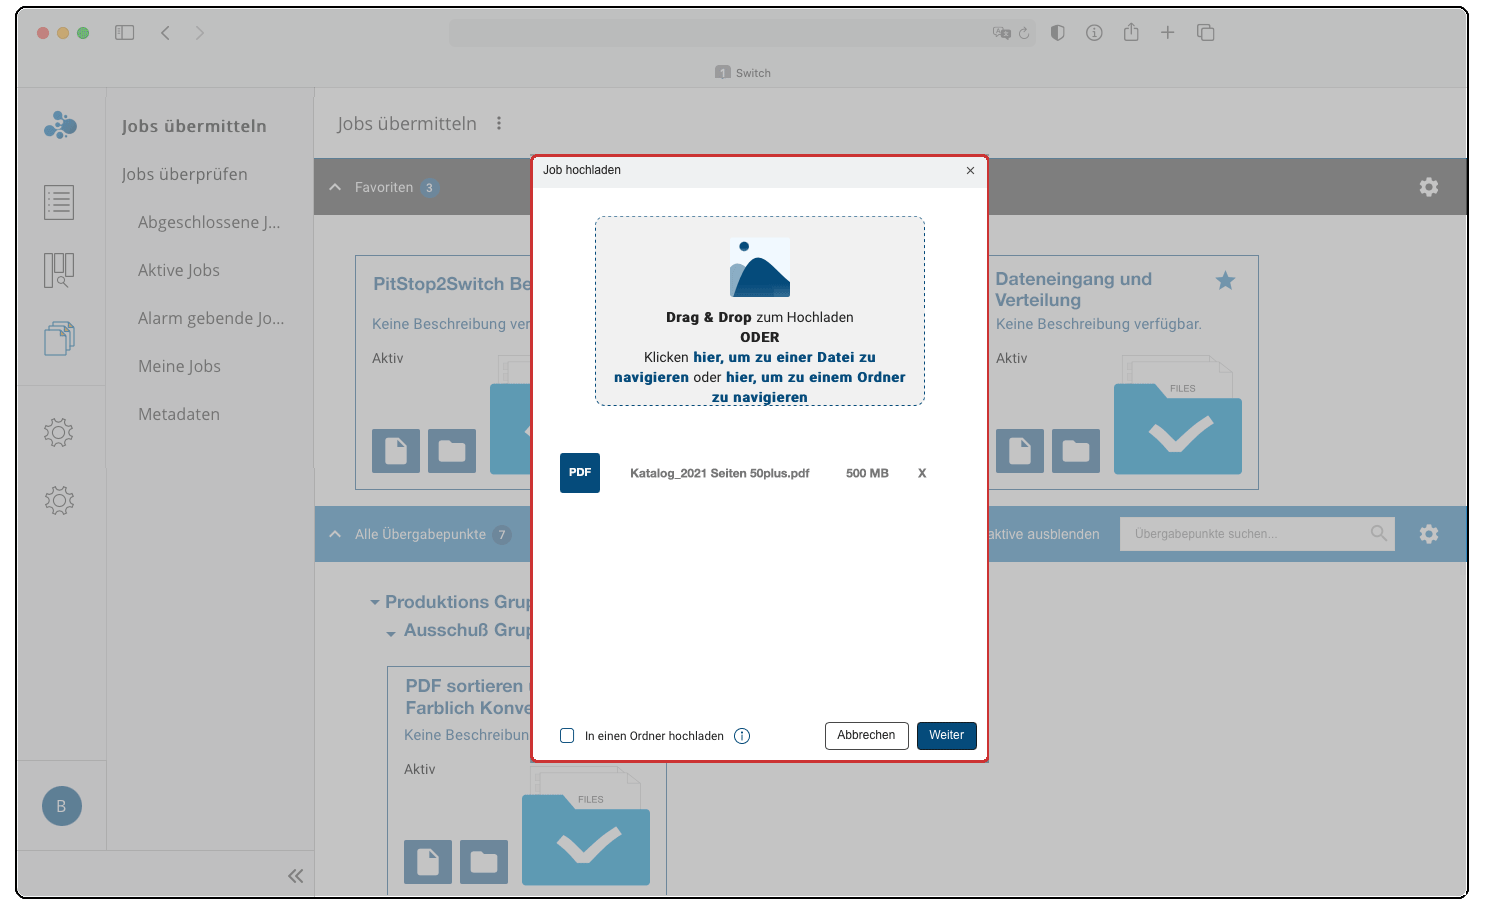Click the Weiter button
The width and height of the screenshot is (1485, 912).
(x=946, y=736)
